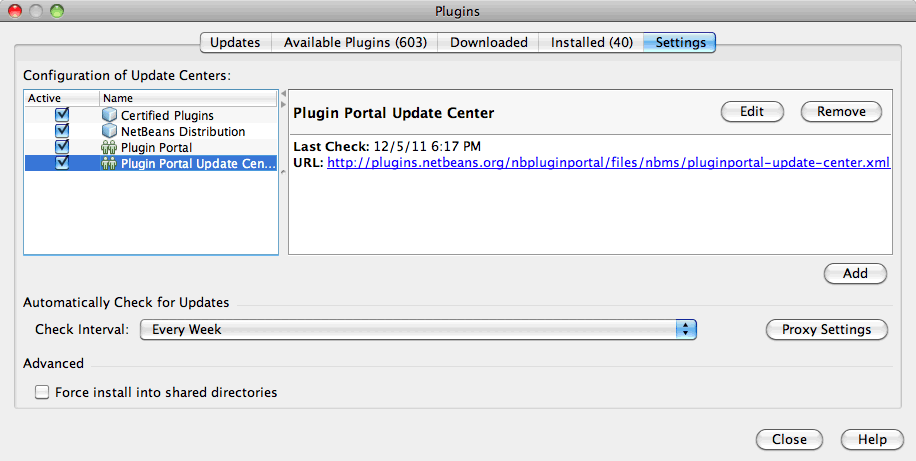
Task: Disable the Plugin Portal update center checkbox
Action: coord(62,148)
